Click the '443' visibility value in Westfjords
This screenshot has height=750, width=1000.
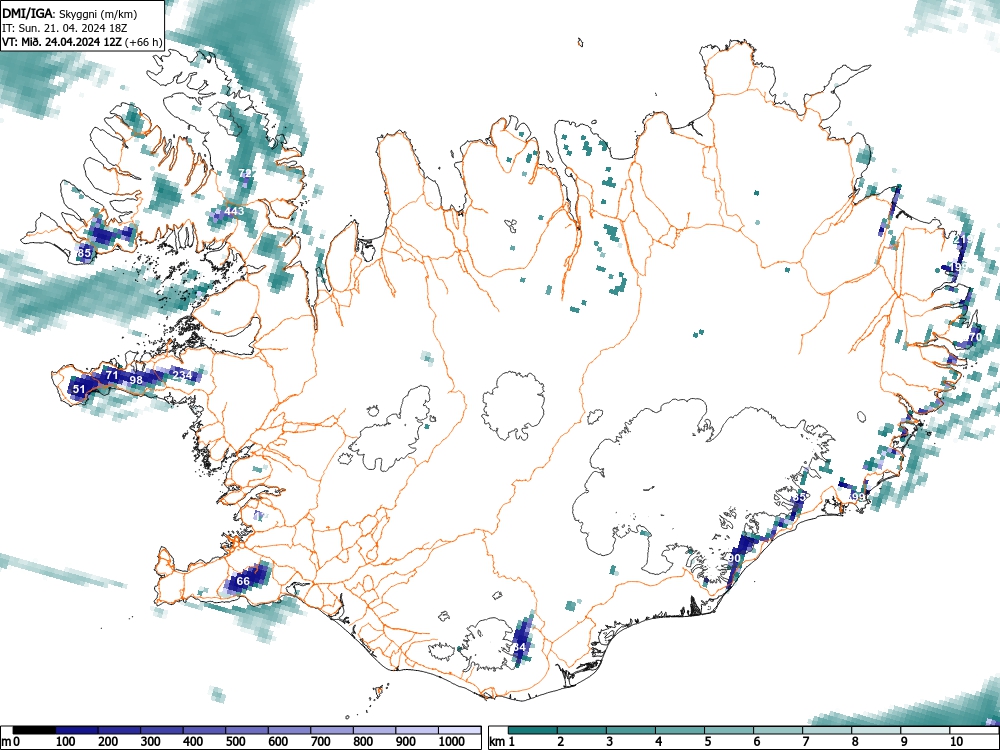click(x=234, y=211)
